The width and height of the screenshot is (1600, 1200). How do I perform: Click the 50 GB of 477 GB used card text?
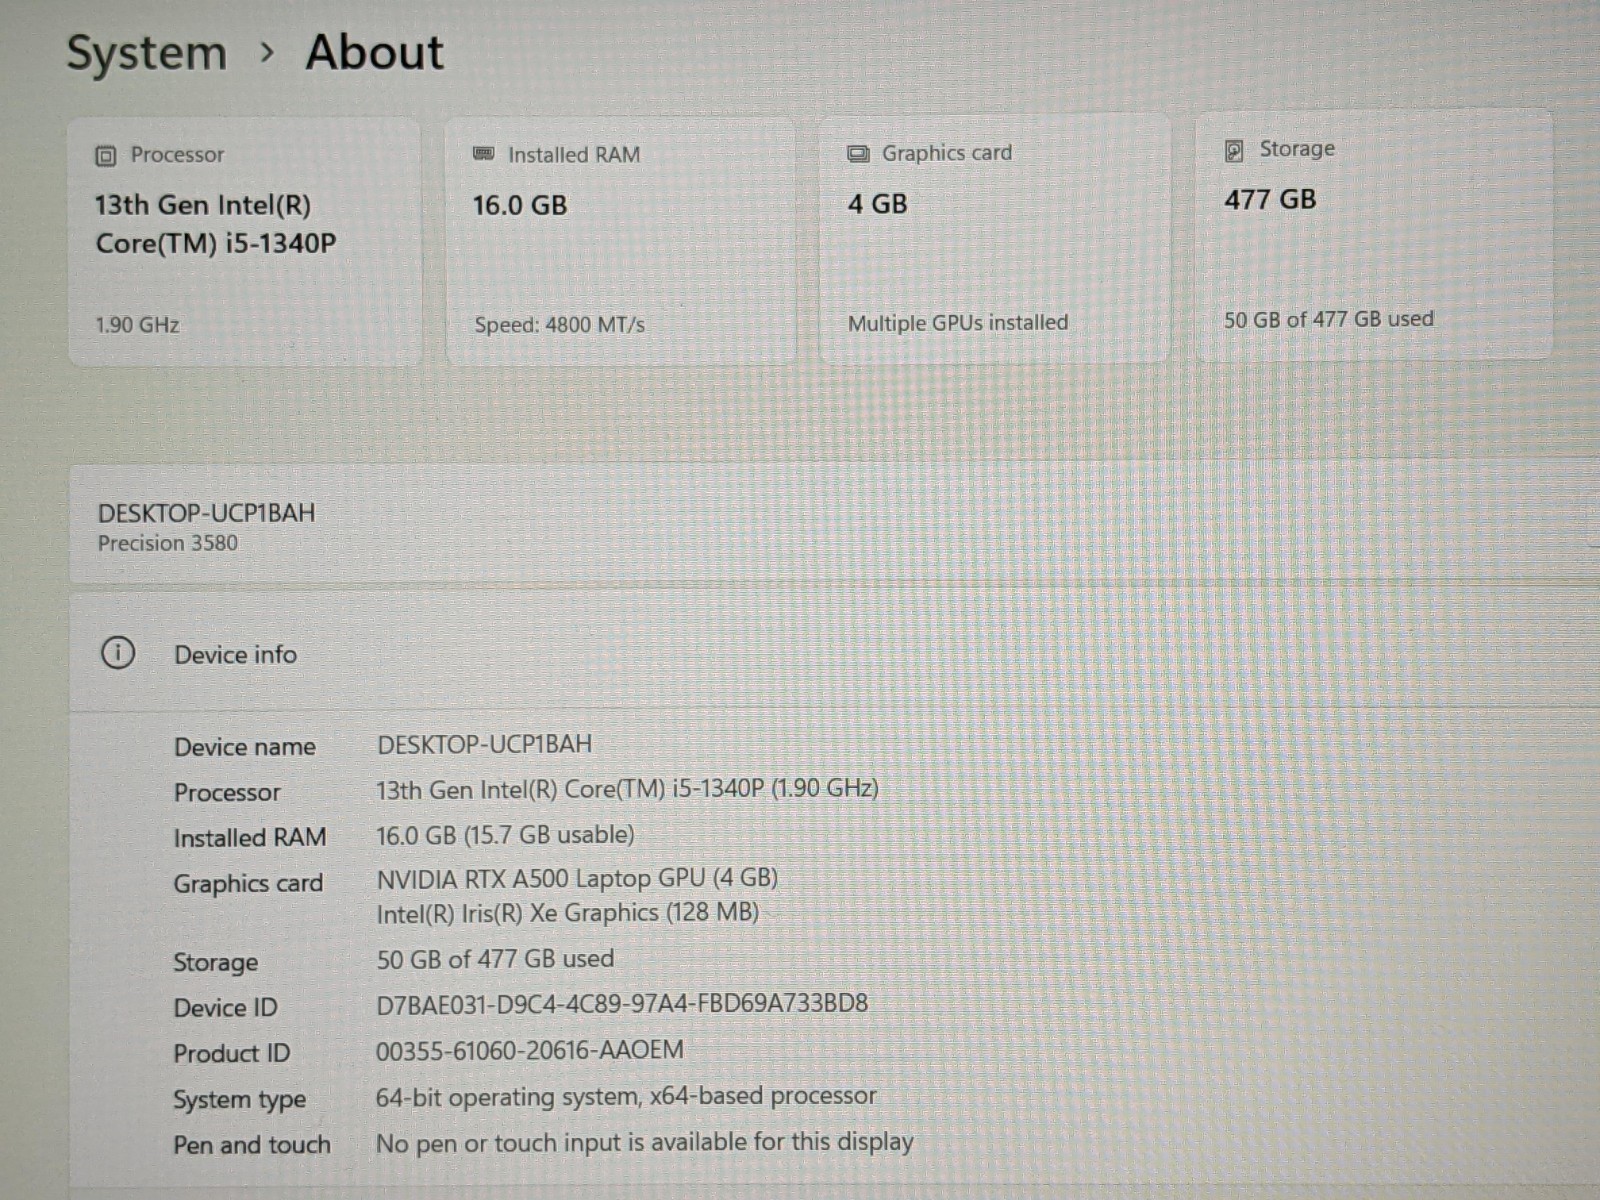[x=1329, y=319]
